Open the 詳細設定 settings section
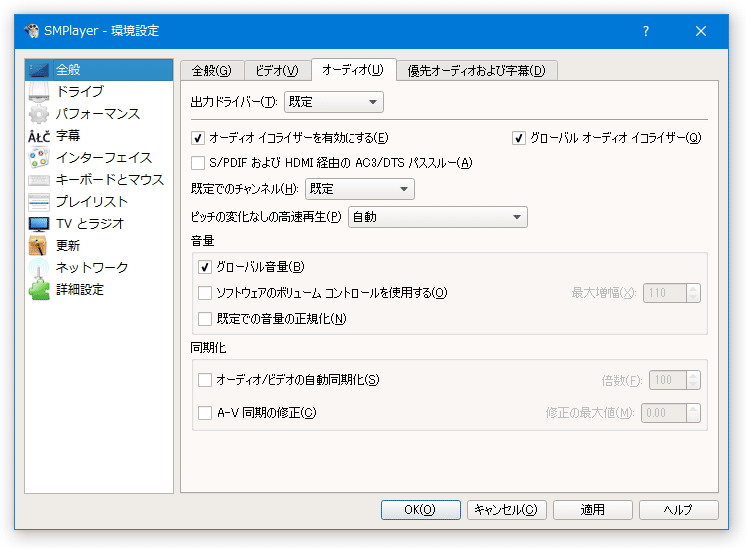 [99, 289]
